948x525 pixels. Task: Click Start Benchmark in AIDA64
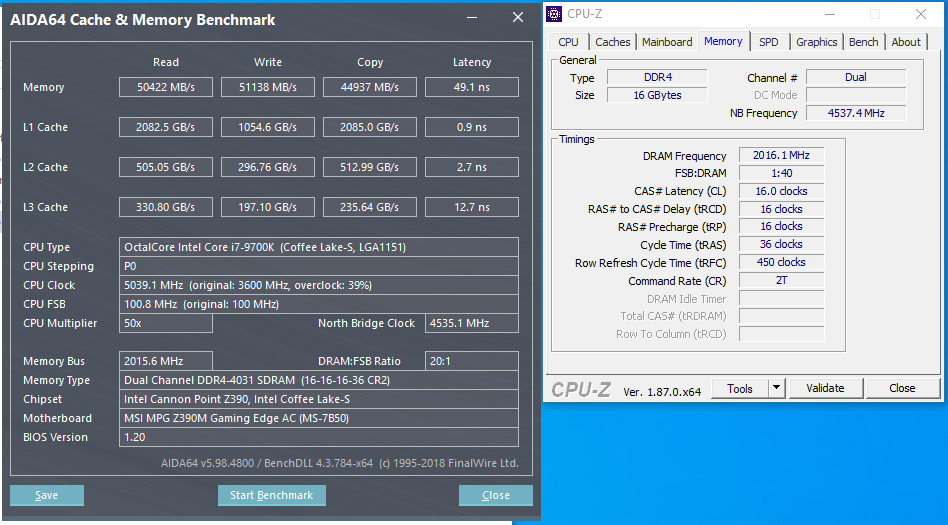tap(271, 495)
